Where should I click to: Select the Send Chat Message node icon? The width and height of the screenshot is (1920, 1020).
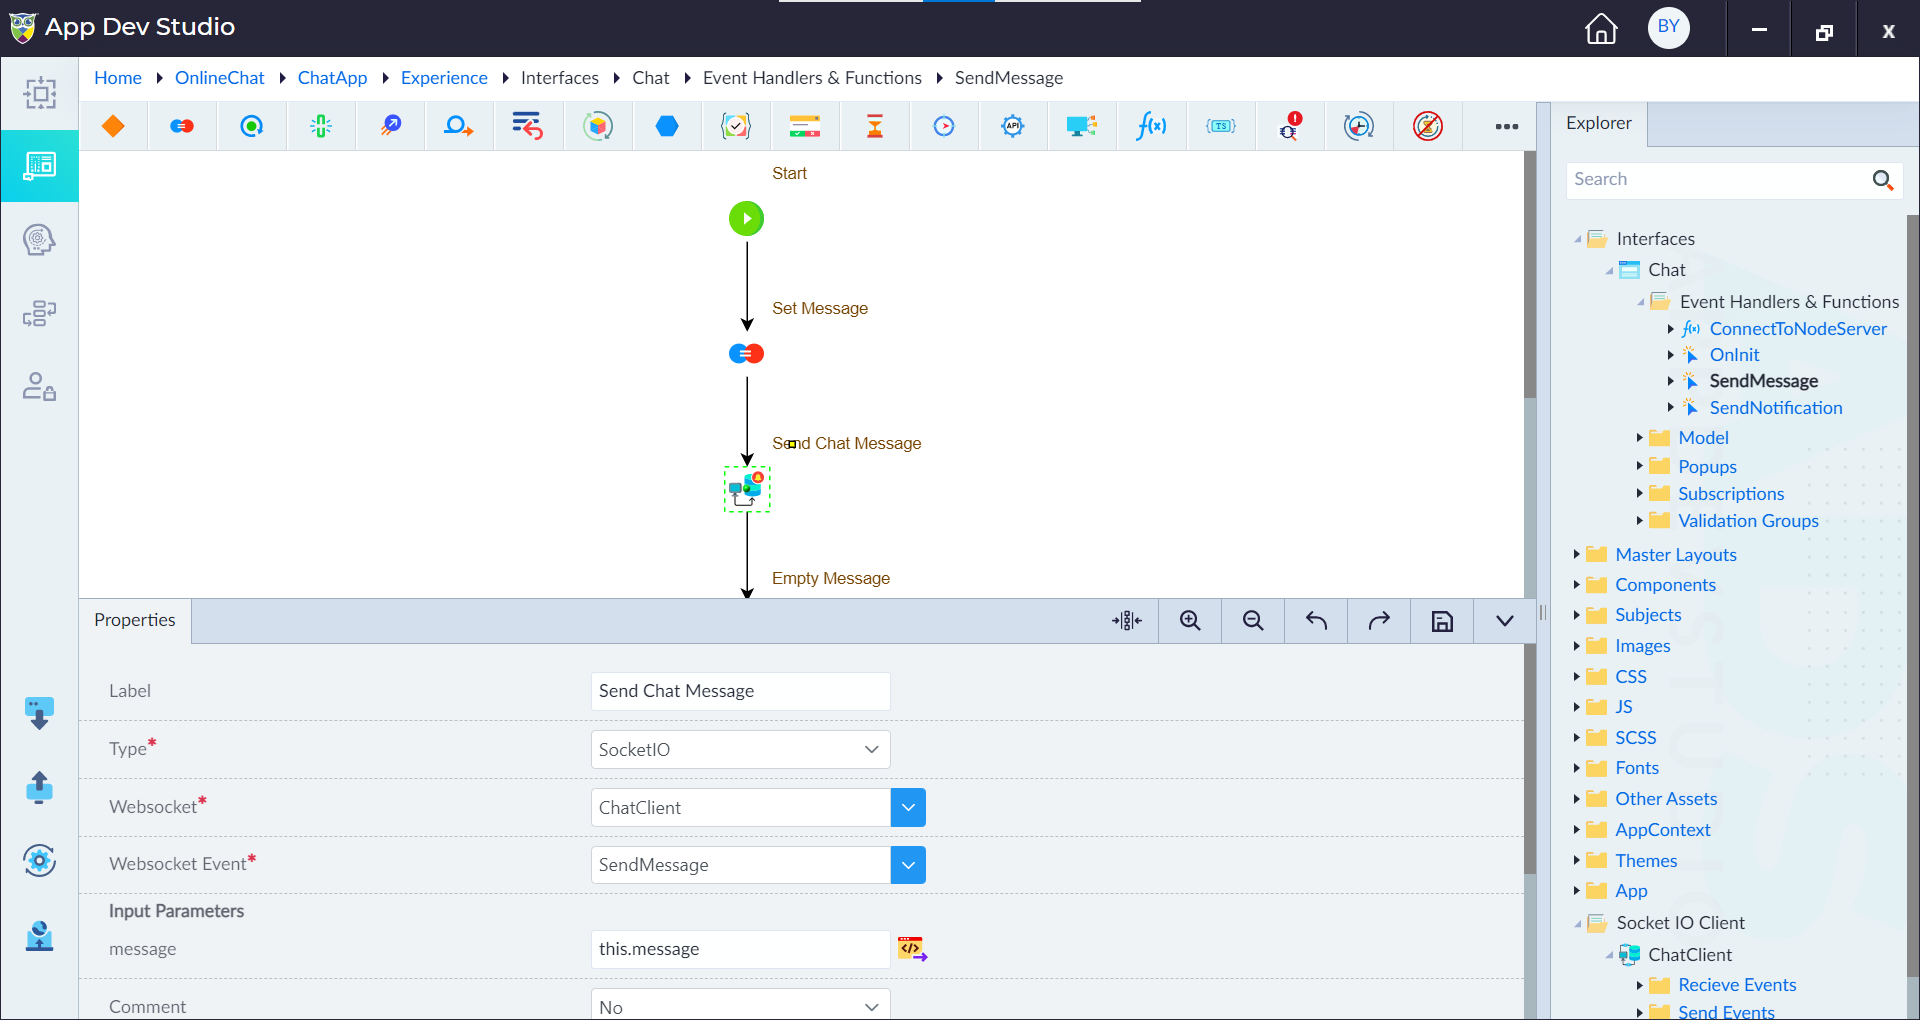tap(746, 489)
